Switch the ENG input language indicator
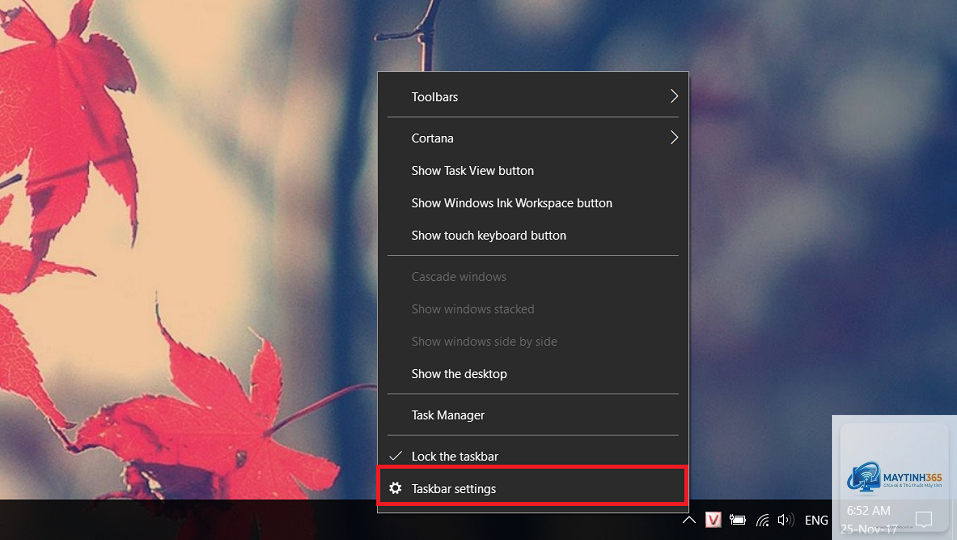The width and height of the screenshot is (957, 540). (x=816, y=520)
